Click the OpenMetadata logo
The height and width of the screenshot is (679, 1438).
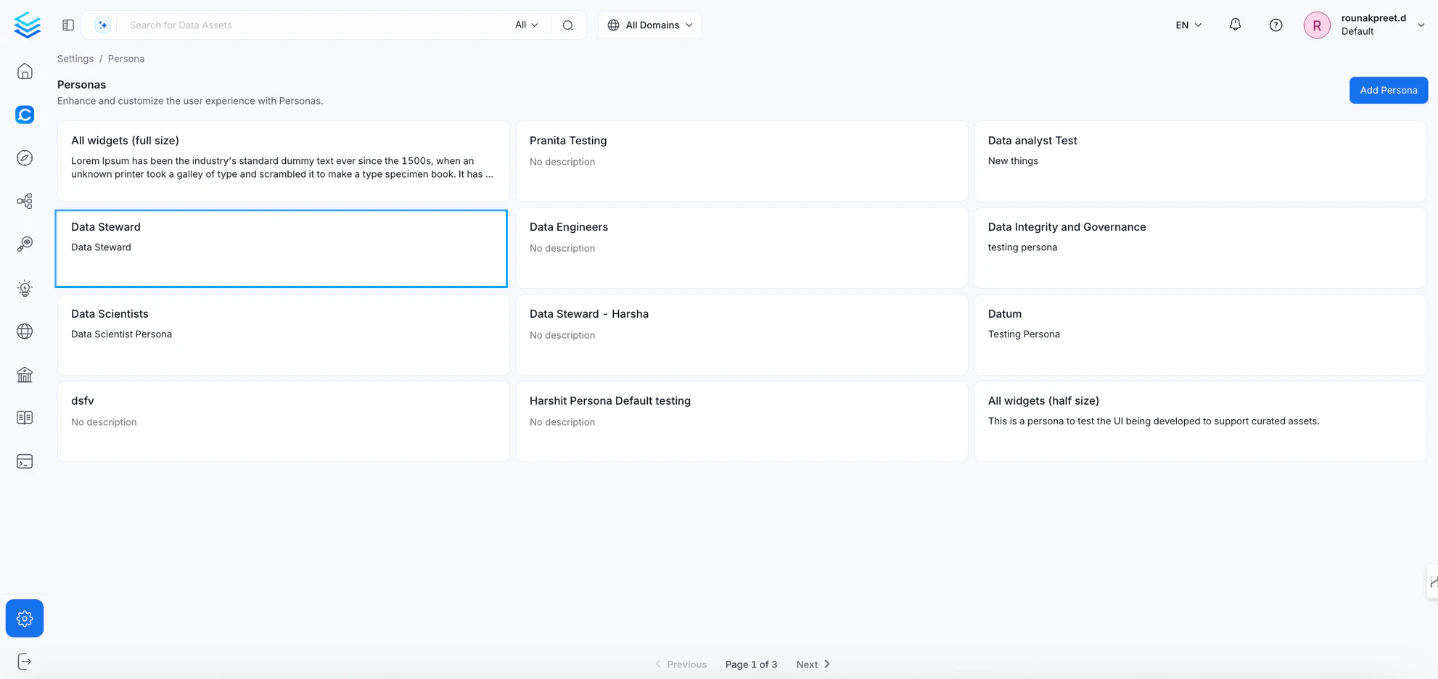coord(27,25)
